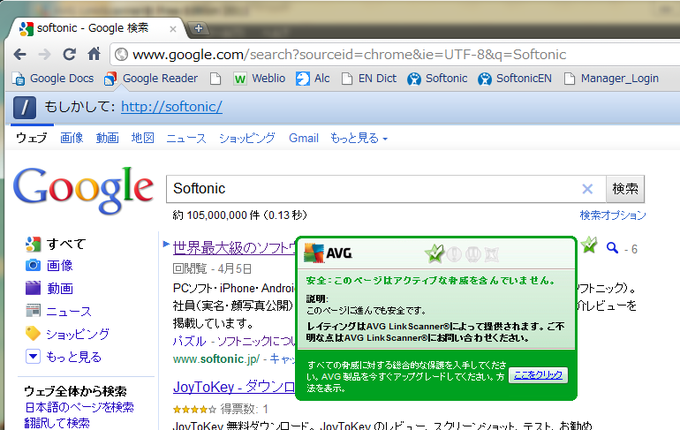Expand もっと見る arrow in sidebar
The height and width of the screenshot is (430, 680).
(x=33, y=356)
